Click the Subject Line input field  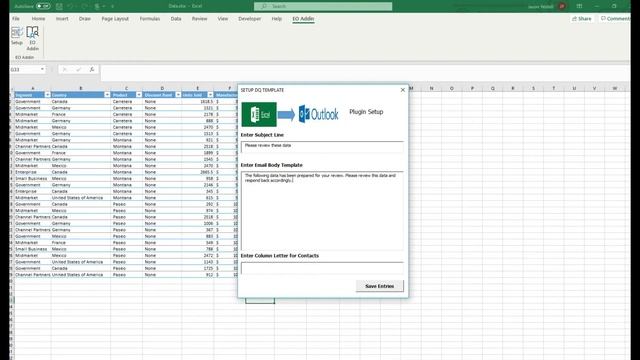322,147
